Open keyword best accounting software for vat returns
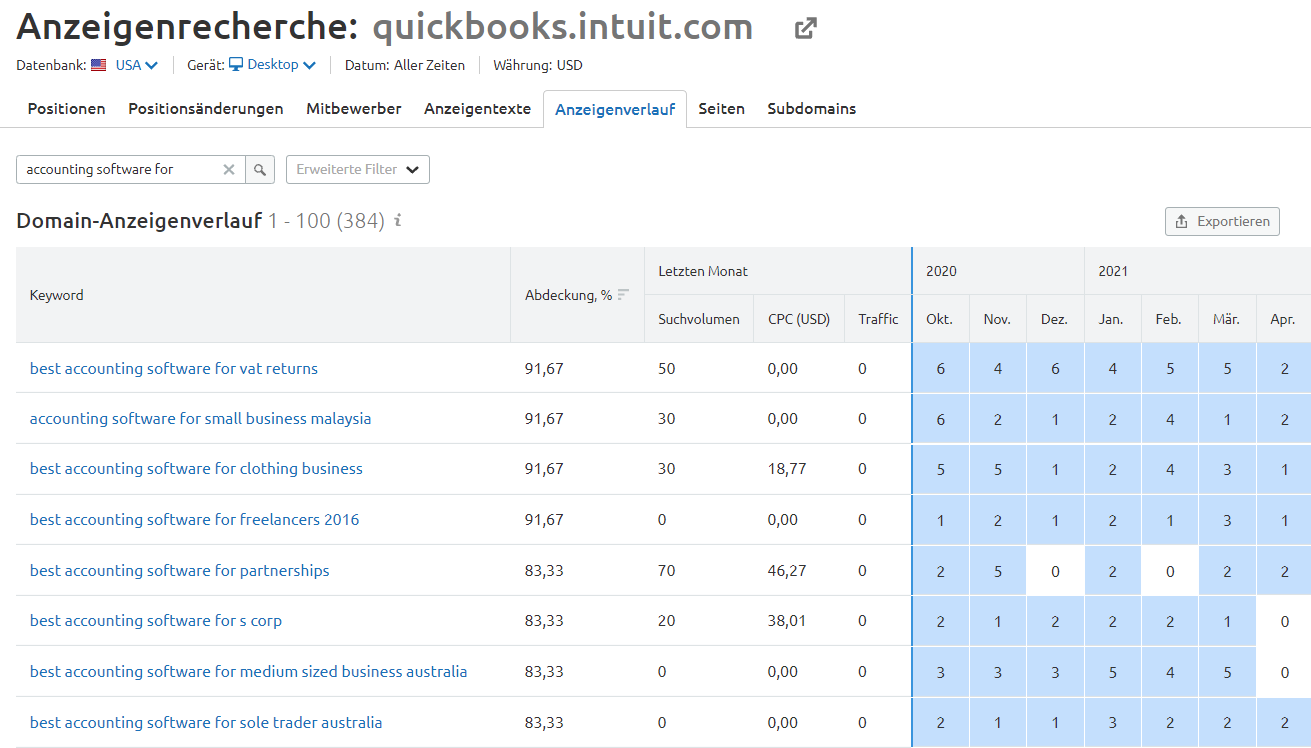Viewport: 1311px width, 748px height. click(174, 368)
